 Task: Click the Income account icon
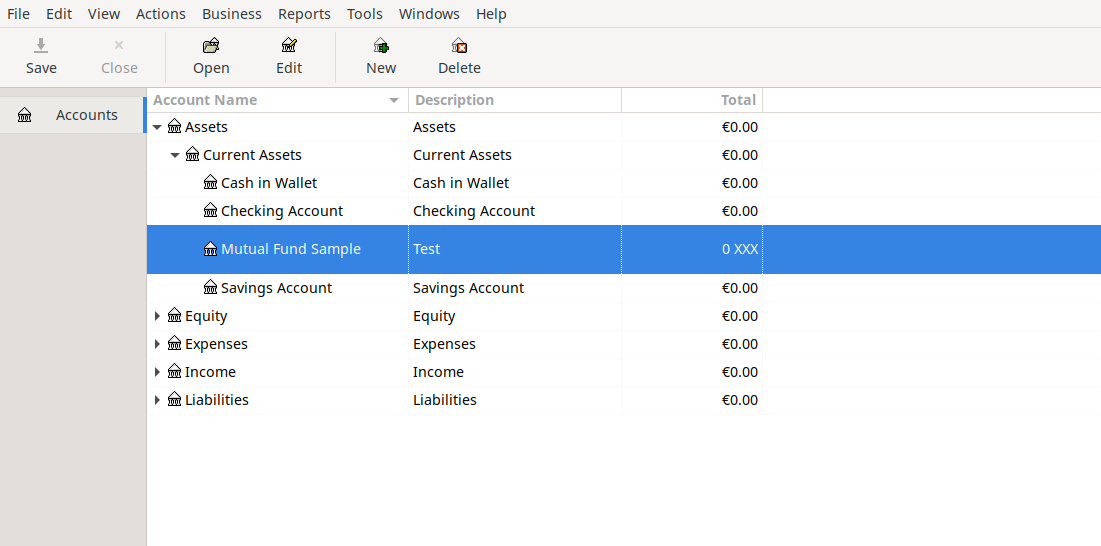click(x=175, y=372)
